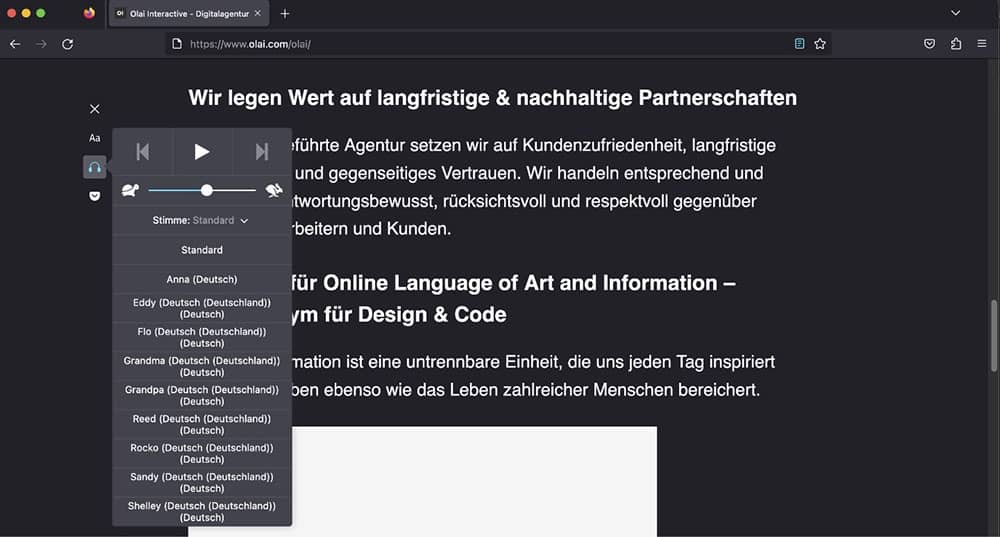Click the white image placeholder in article
The width and height of the screenshot is (1000, 537).
click(x=474, y=482)
